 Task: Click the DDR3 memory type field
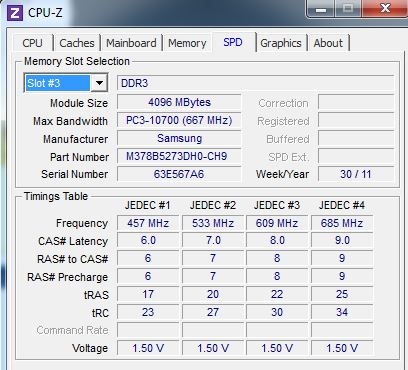(x=255, y=83)
